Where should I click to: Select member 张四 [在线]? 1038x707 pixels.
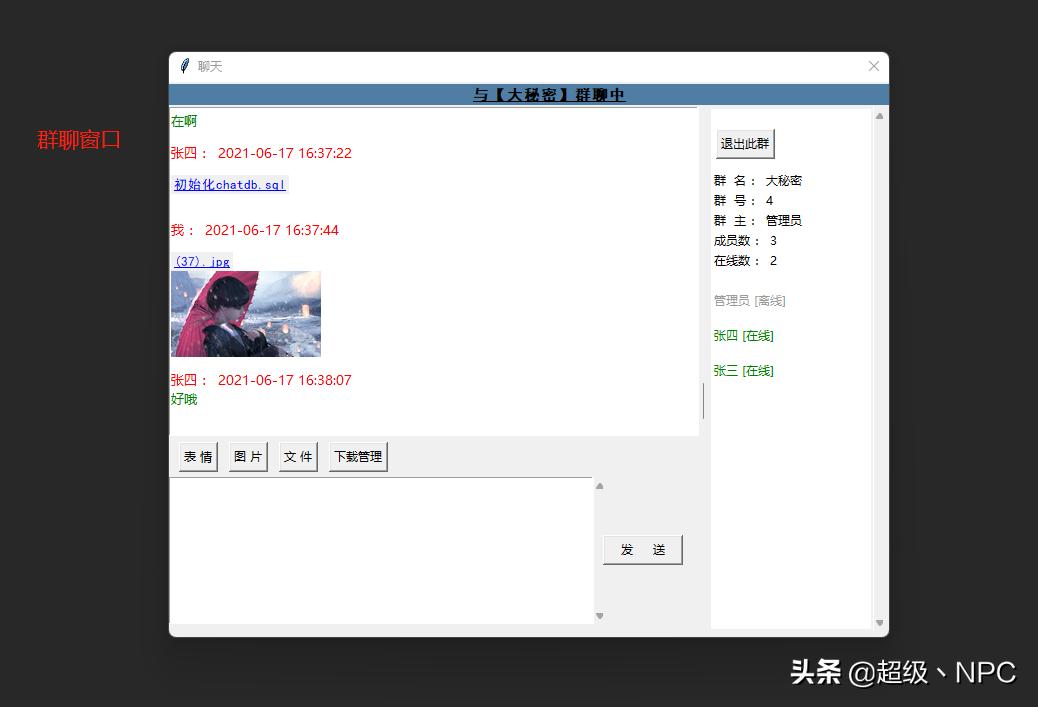[x=743, y=335]
